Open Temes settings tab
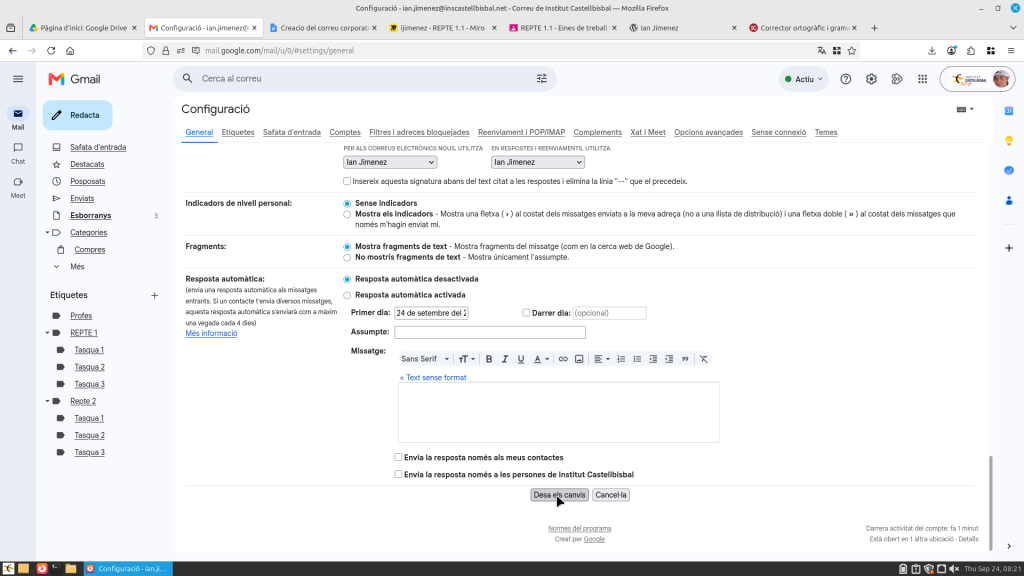The width and height of the screenshot is (1024, 576). [825, 132]
